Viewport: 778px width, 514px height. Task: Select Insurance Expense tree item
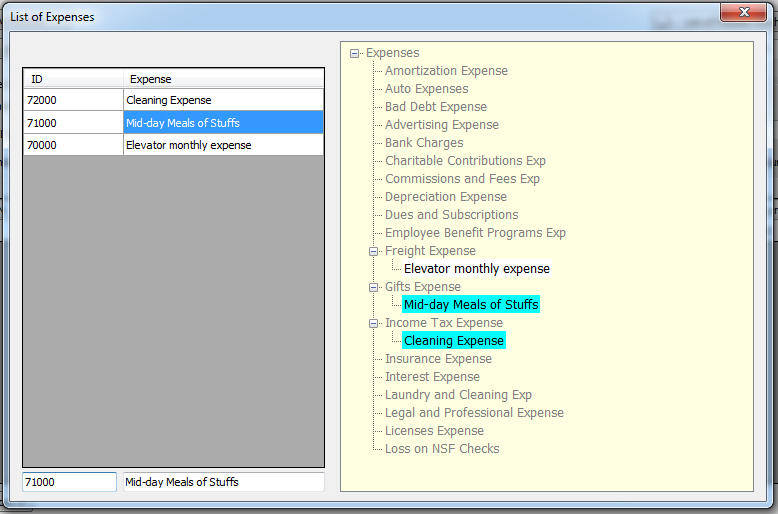(438, 359)
